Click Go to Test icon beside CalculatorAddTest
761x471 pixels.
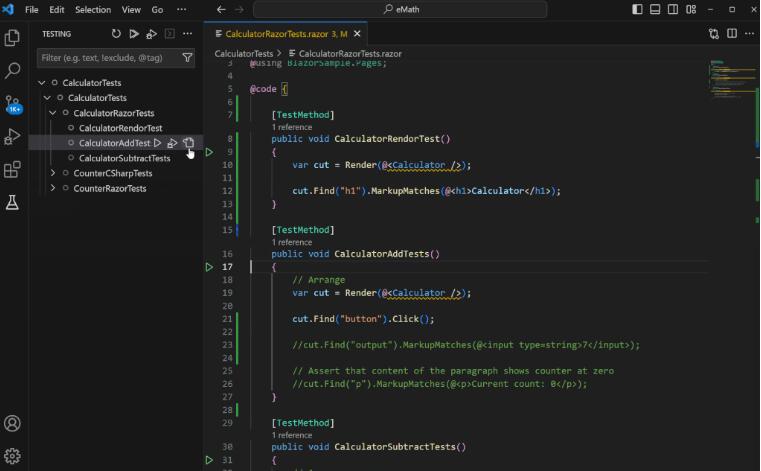188,143
